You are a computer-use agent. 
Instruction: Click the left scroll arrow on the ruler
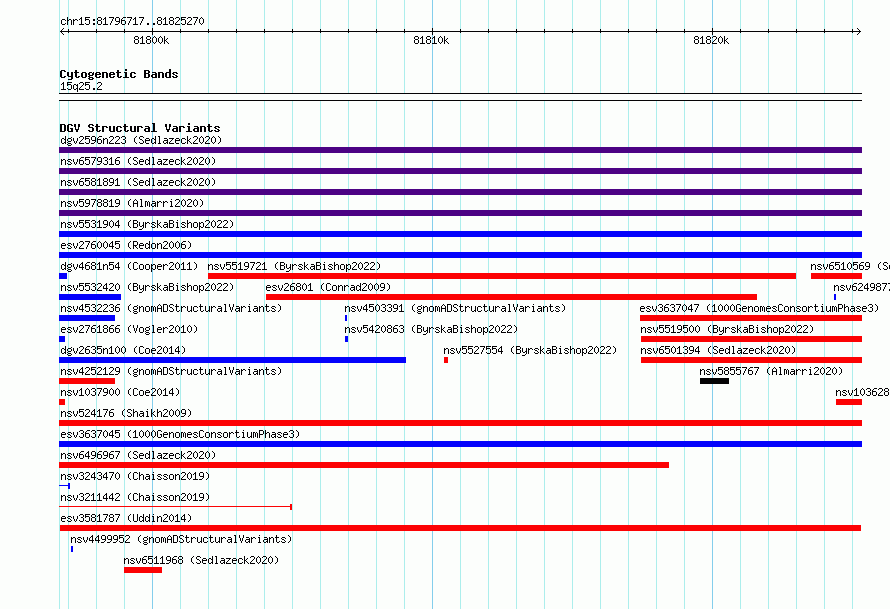(62, 32)
